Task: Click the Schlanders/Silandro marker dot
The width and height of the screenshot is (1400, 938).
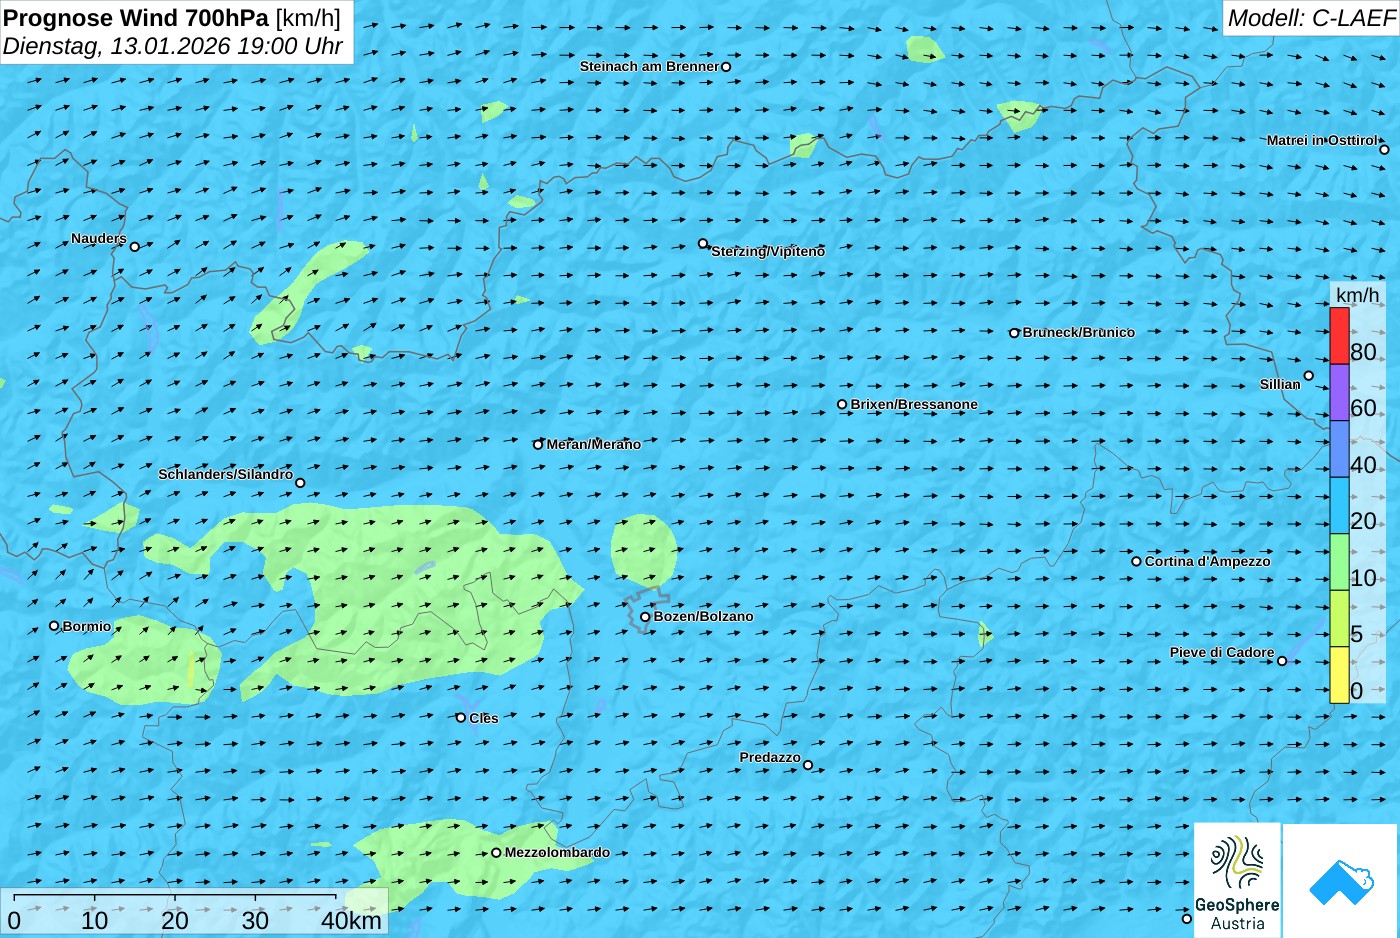Action: coord(300,483)
